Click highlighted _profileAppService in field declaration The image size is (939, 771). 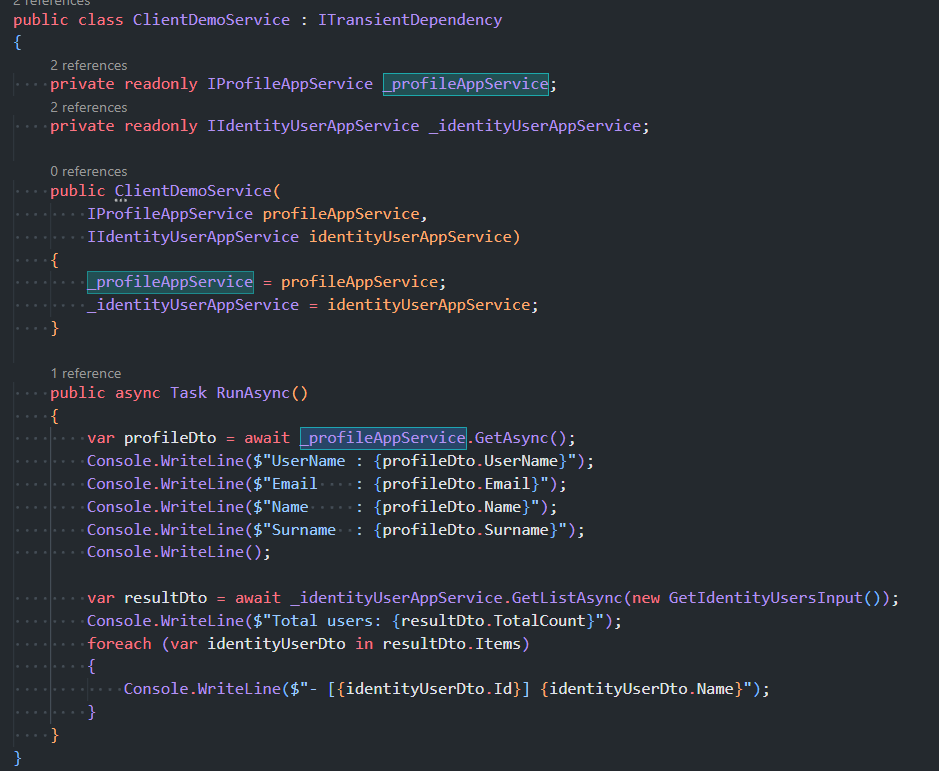click(x=465, y=84)
